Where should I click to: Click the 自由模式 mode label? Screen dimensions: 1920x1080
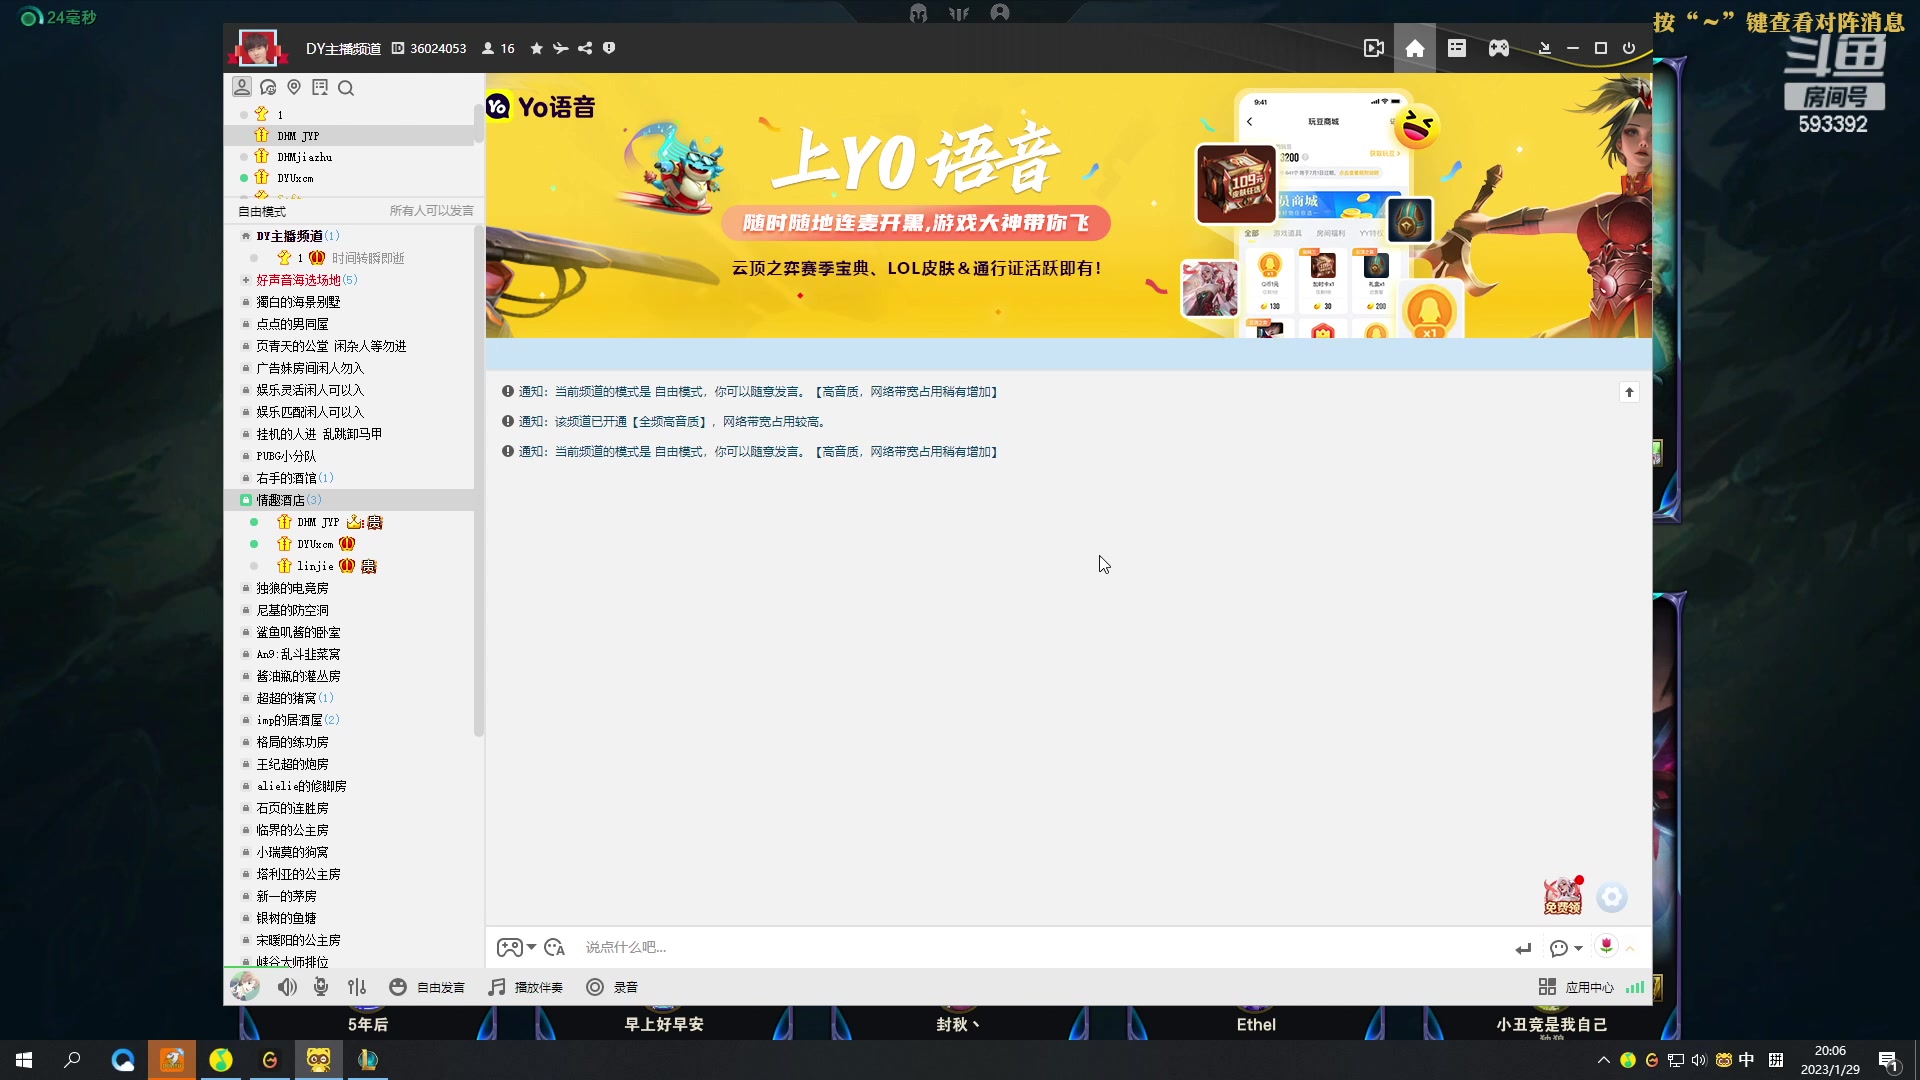tap(262, 211)
